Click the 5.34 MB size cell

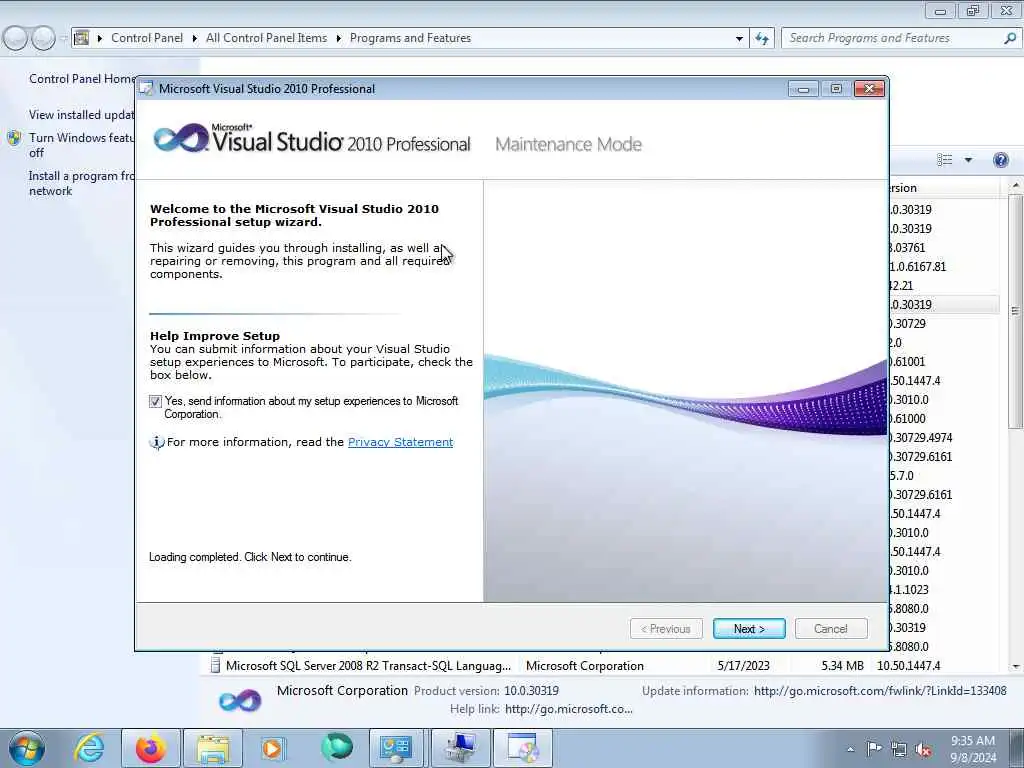coord(842,666)
